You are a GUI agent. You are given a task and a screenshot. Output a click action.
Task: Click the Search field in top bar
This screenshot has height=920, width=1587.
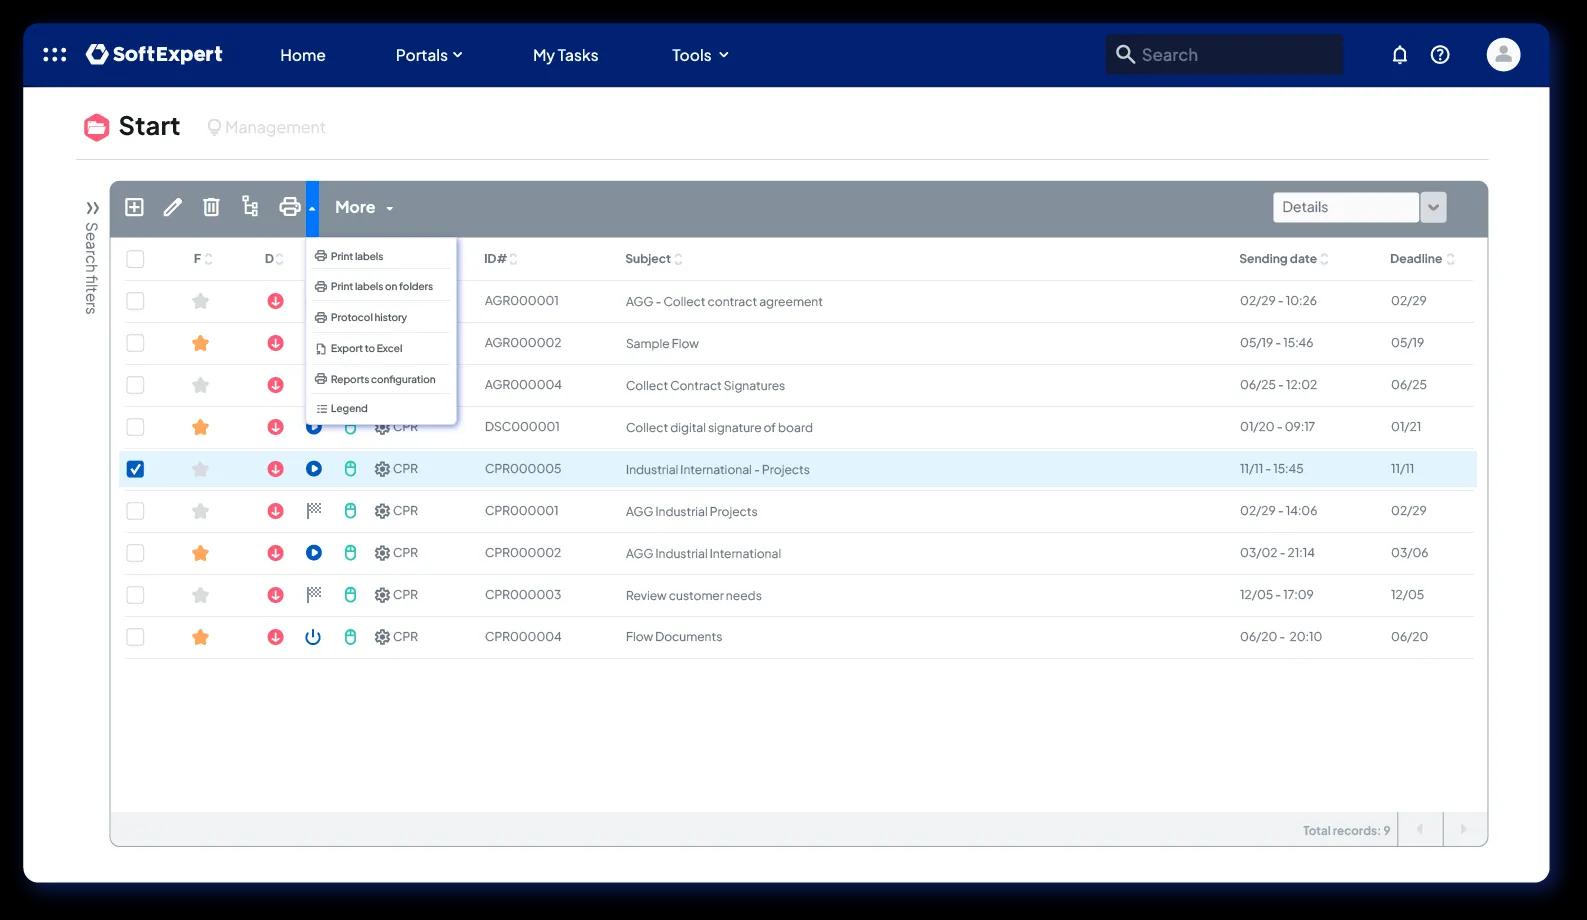point(1224,55)
